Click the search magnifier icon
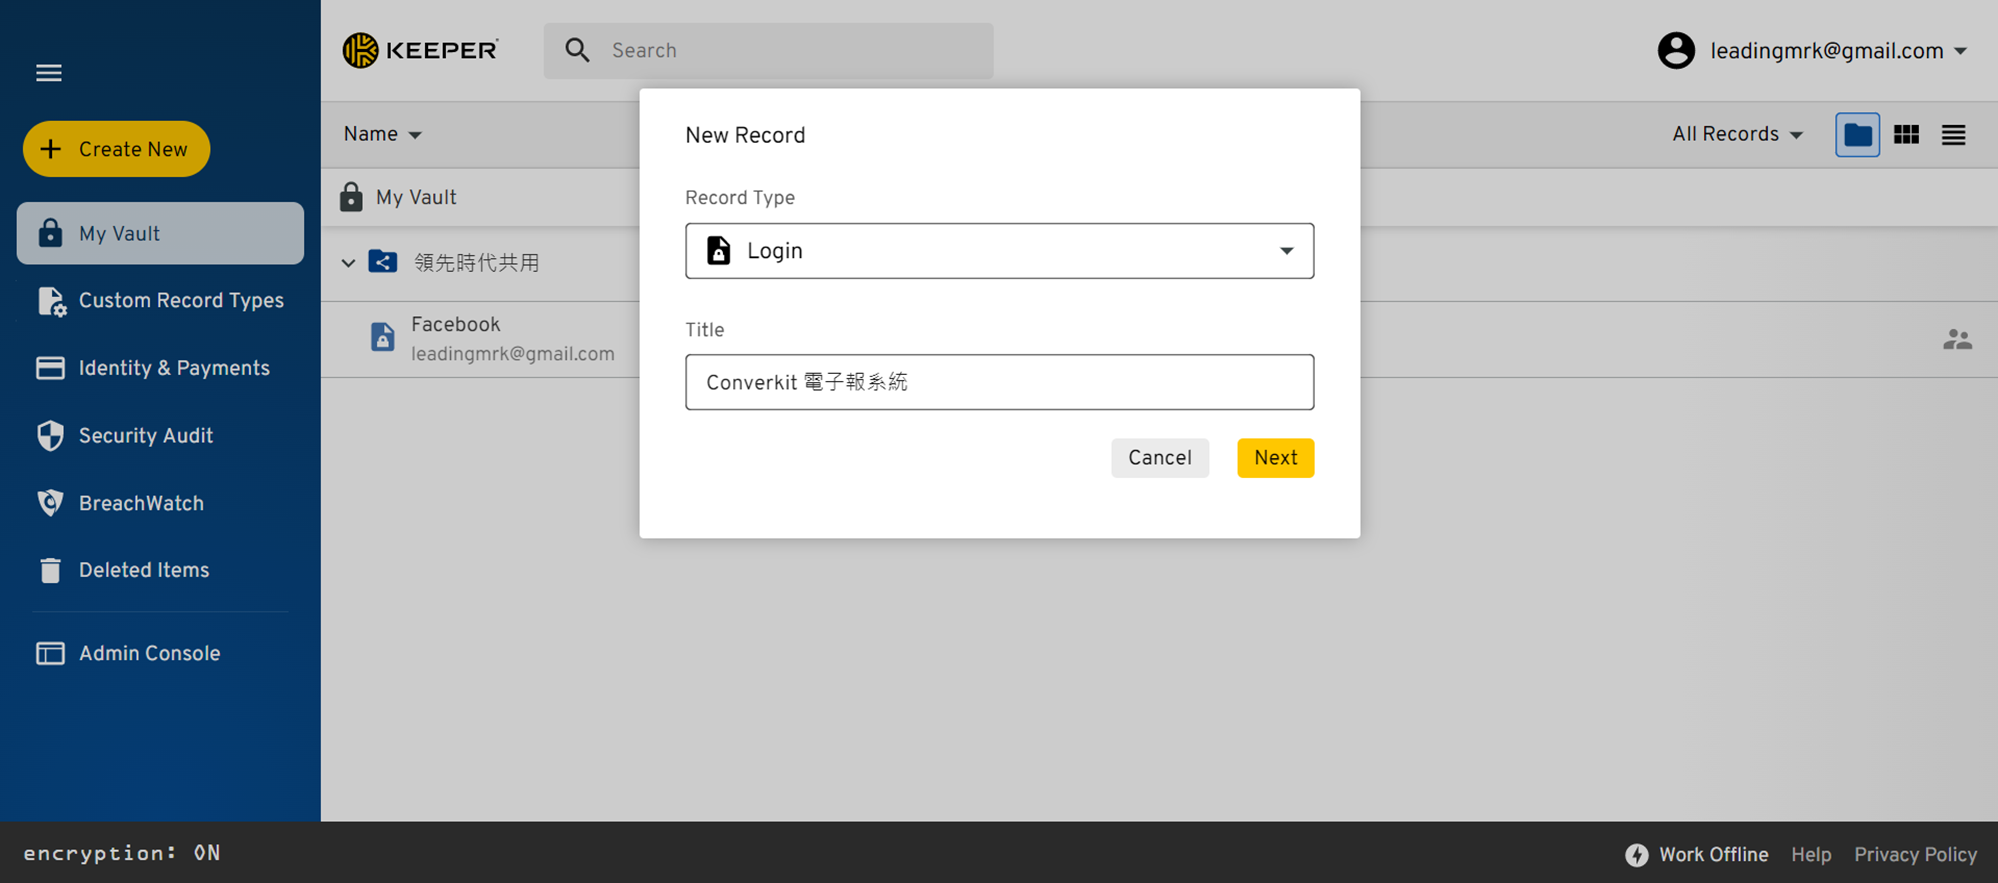This screenshot has width=1998, height=883. click(x=577, y=50)
